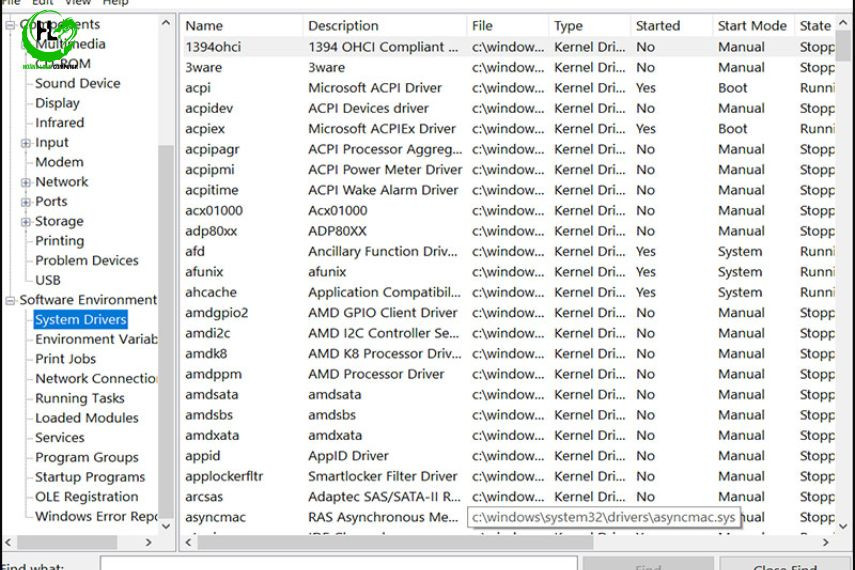Expand the Input tree node
Viewport: 855px width, 570px height.
(26, 143)
